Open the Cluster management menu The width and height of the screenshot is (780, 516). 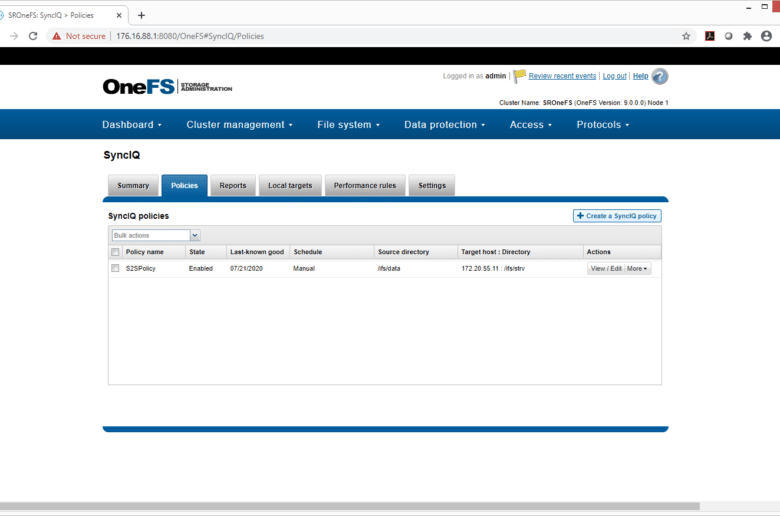(239, 124)
